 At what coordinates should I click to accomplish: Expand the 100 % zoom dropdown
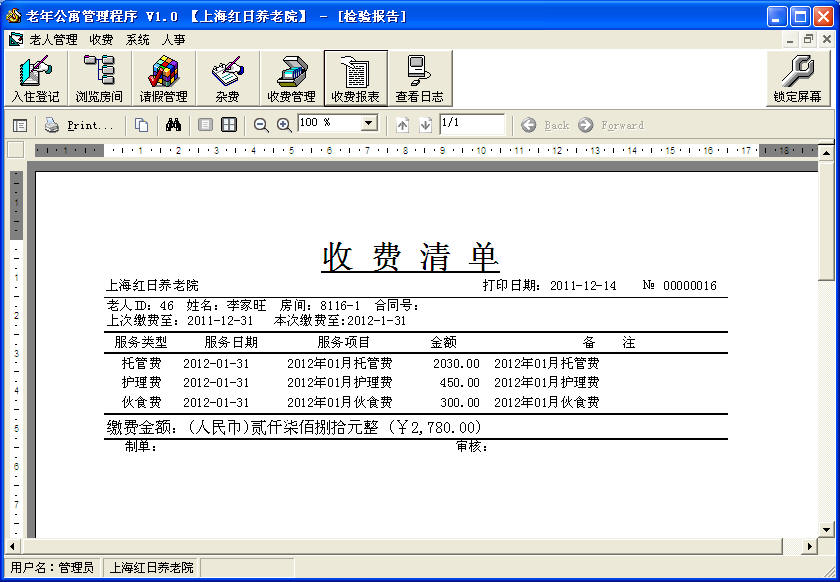[368, 124]
